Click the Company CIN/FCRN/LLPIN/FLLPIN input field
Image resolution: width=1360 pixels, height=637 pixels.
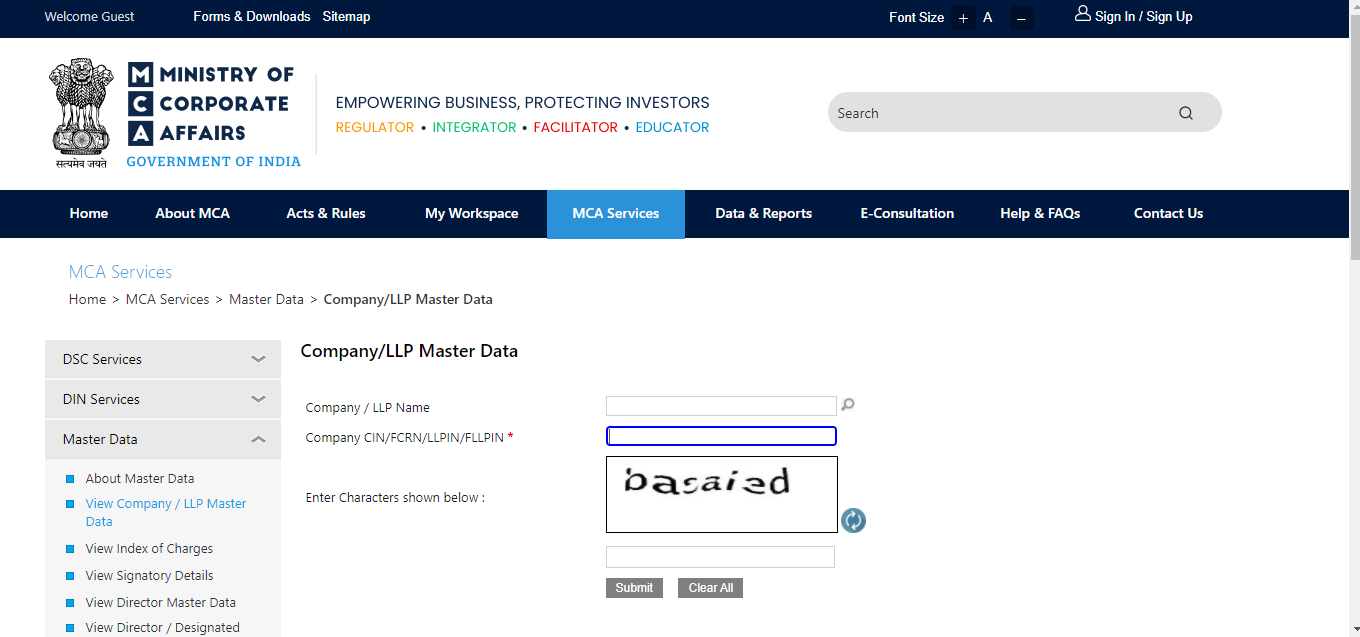(x=720, y=435)
